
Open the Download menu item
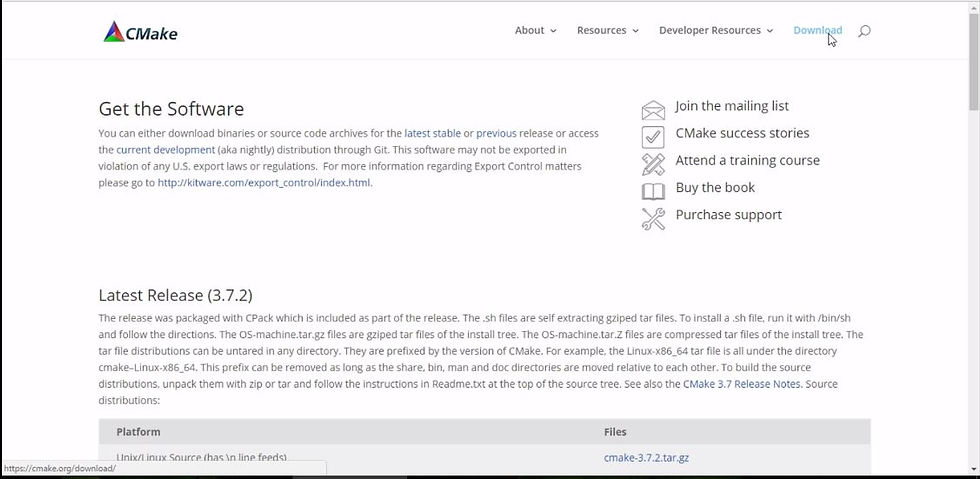point(818,30)
